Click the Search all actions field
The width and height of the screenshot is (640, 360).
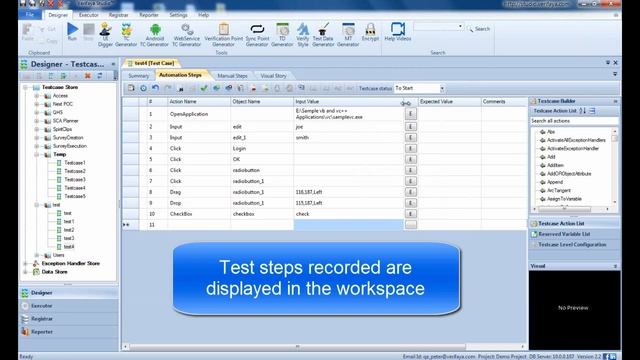(x=574, y=121)
